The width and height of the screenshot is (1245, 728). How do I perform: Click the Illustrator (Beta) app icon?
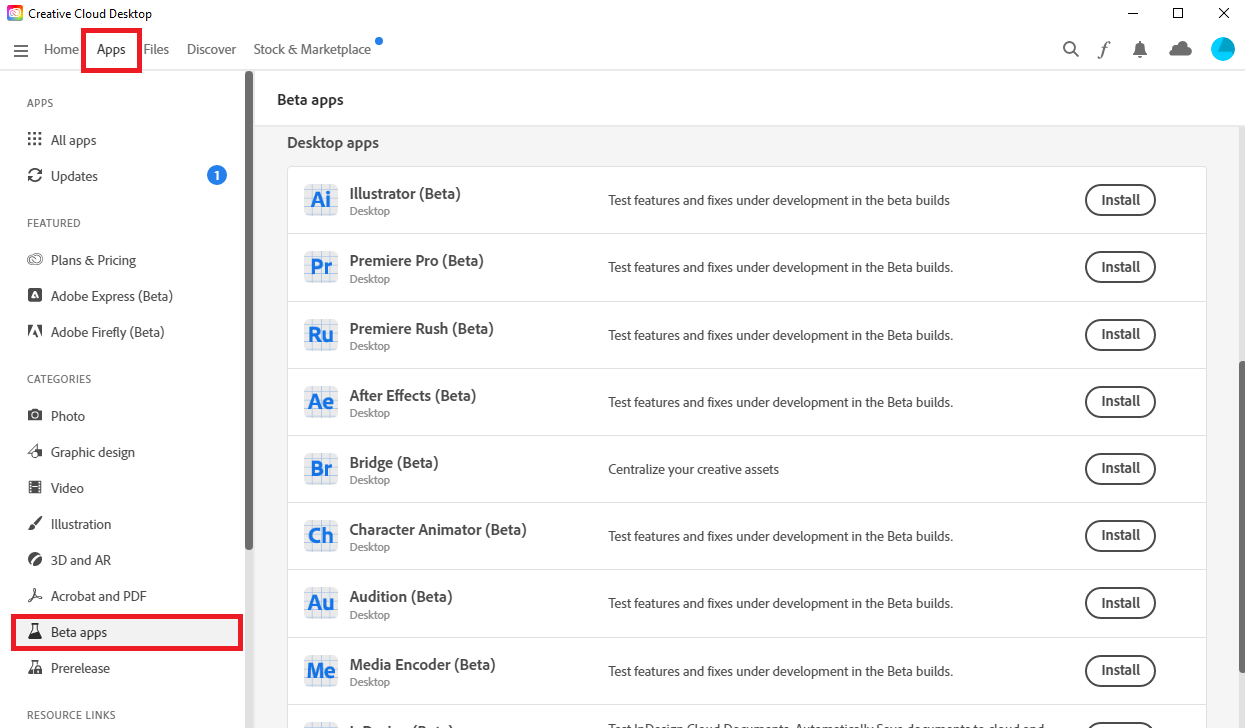[x=321, y=200]
